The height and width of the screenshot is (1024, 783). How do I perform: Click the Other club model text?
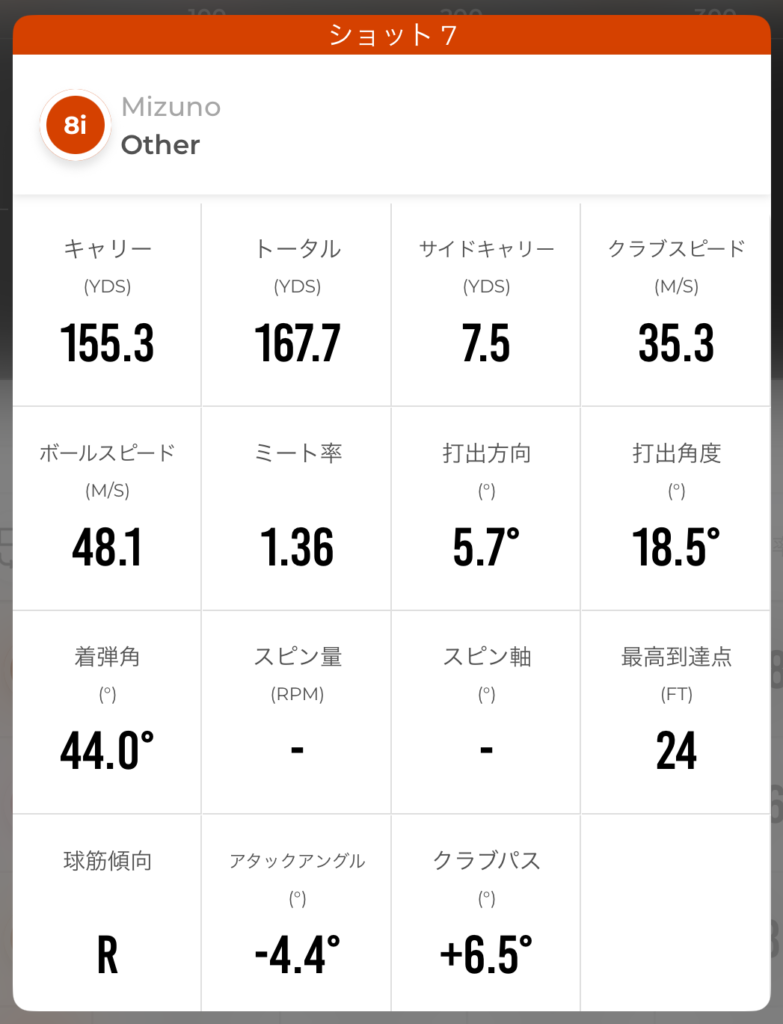160,145
